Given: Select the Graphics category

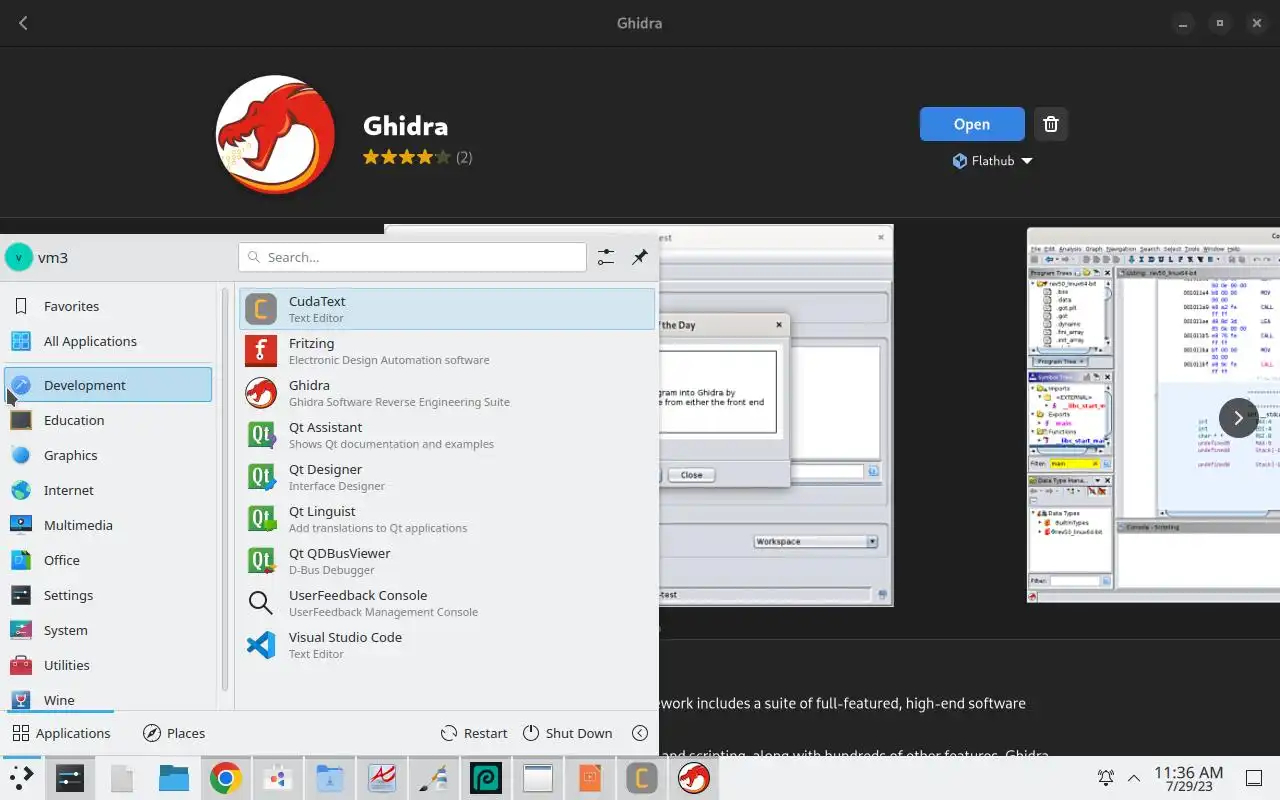Looking at the screenshot, I should tap(108, 455).
